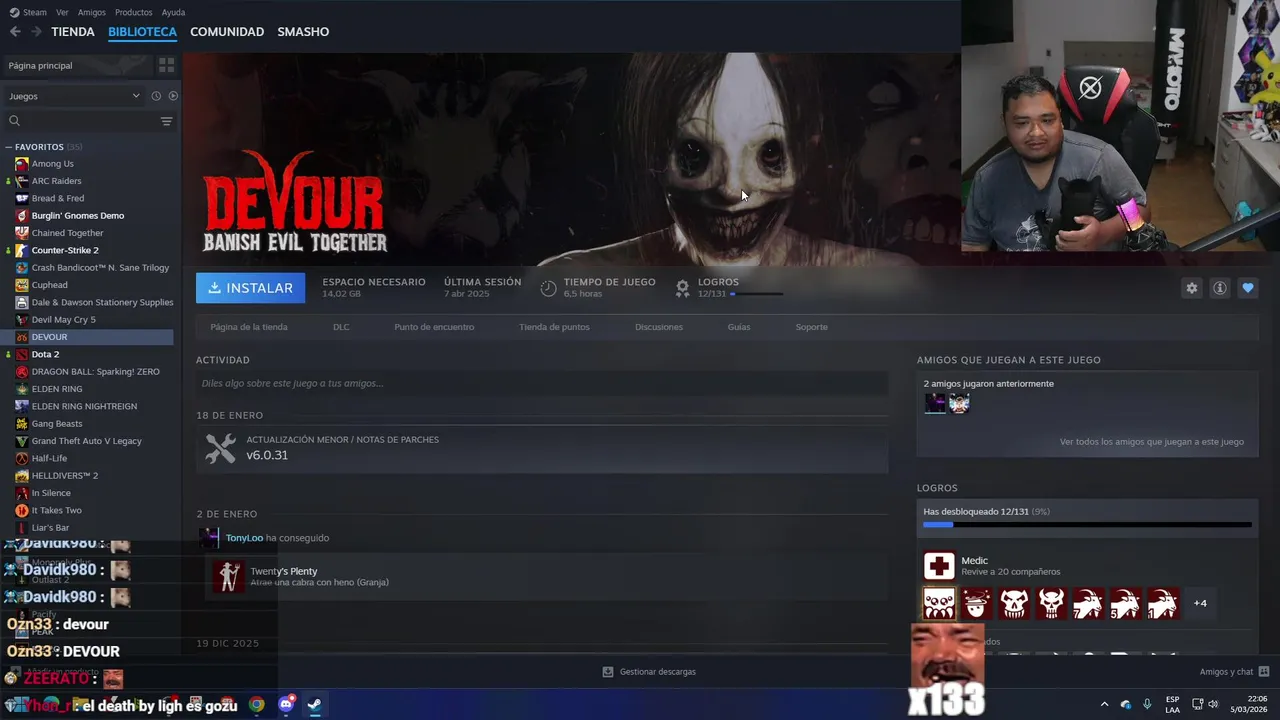The width and height of the screenshot is (1280, 720).
Task: Open Chrome from the Windows taskbar
Action: pos(257,704)
